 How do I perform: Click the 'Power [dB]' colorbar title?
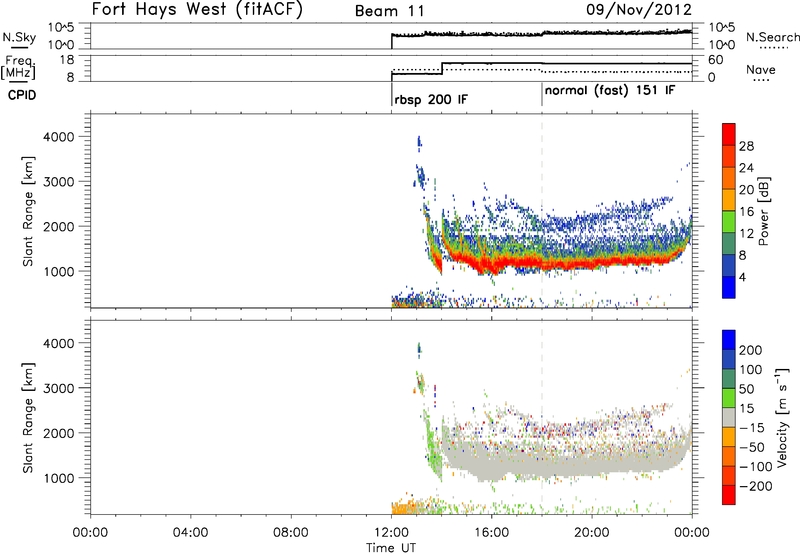point(764,211)
